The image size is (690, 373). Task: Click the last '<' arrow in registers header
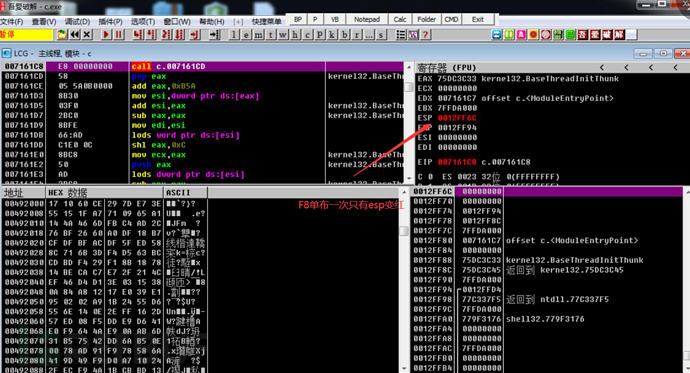(x=675, y=67)
